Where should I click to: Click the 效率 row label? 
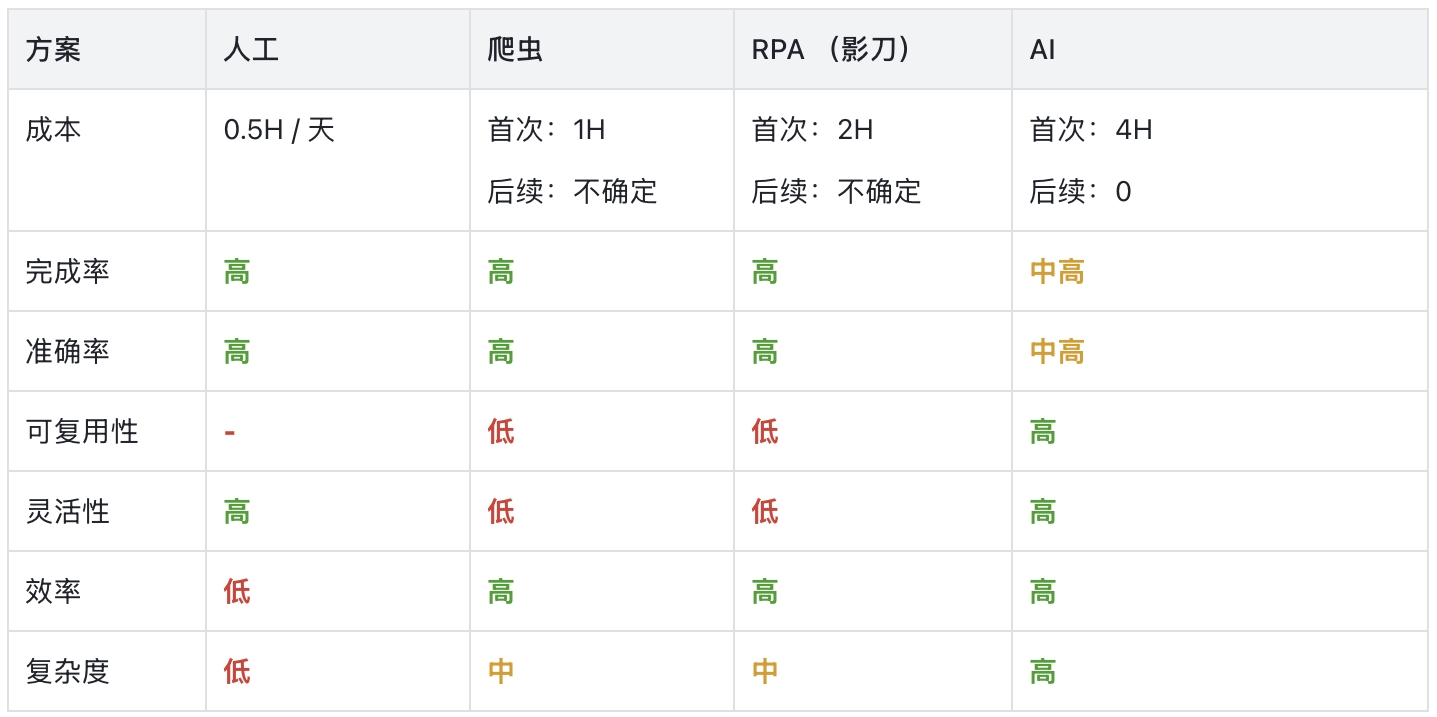[x=53, y=591]
